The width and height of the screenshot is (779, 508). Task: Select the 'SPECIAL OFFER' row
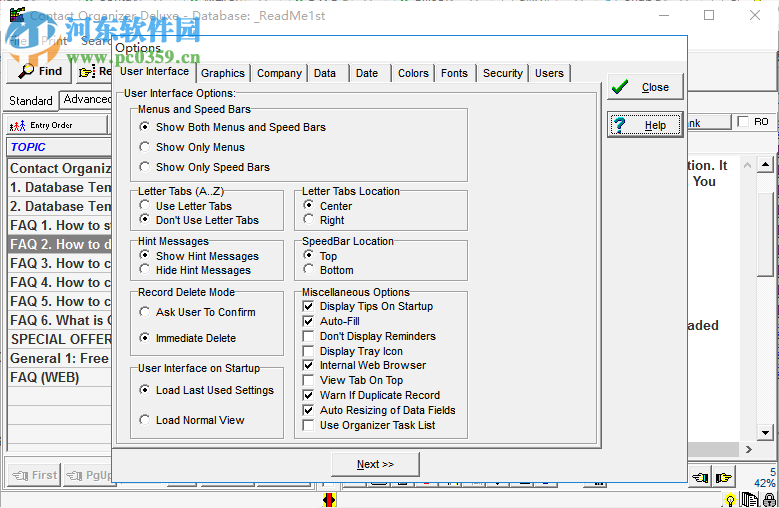60,339
